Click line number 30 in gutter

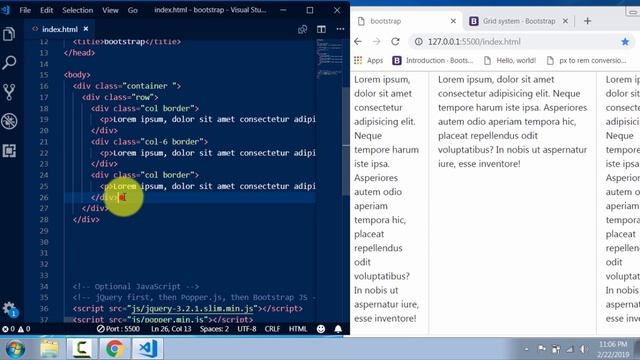(x=44, y=242)
